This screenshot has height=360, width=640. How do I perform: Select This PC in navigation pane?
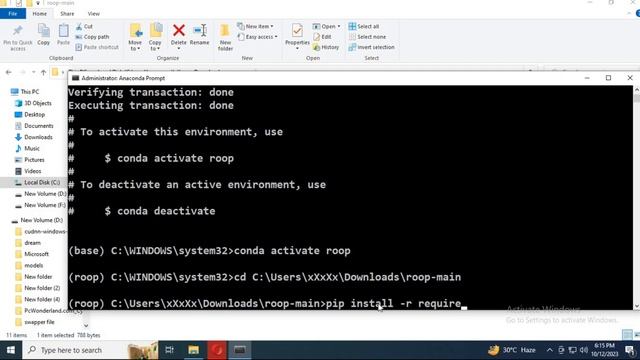25,92
